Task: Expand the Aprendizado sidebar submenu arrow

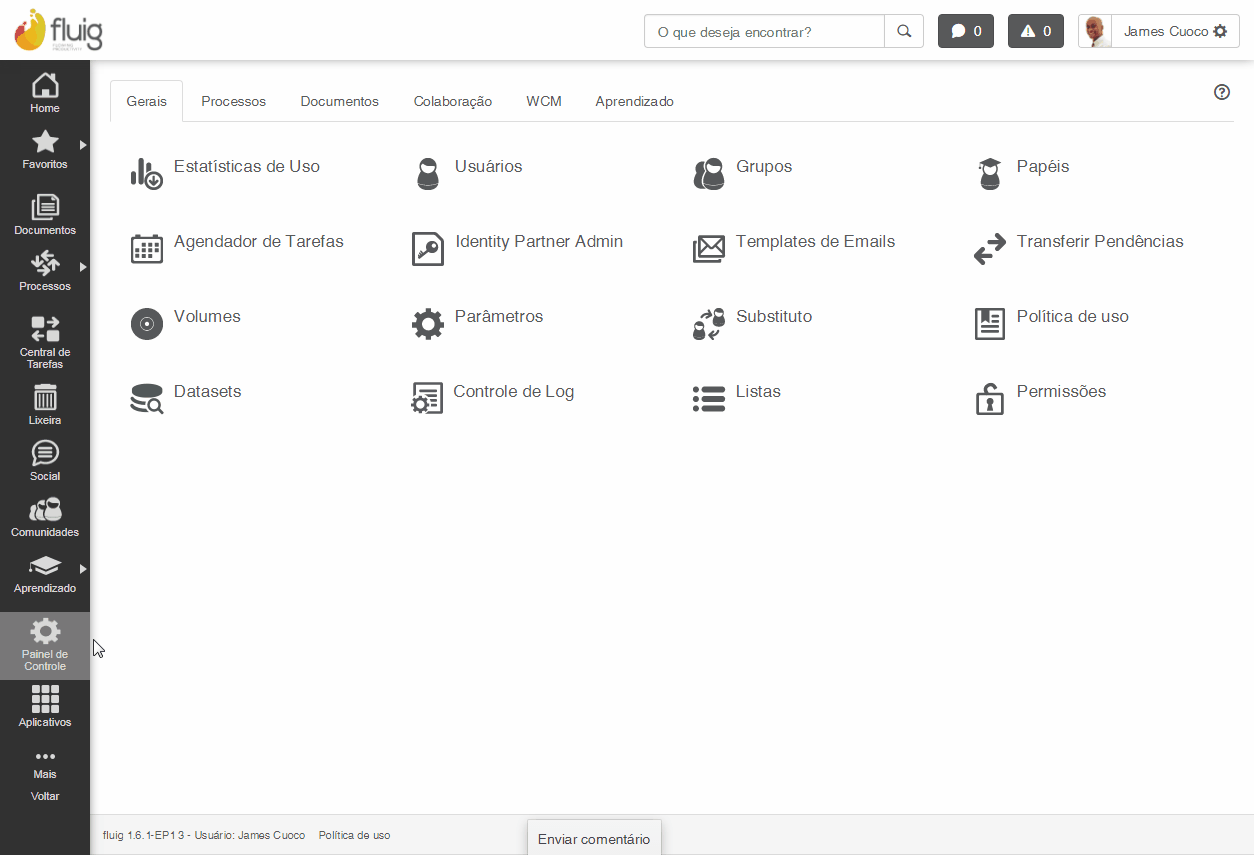Action: [x=83, y=569]
